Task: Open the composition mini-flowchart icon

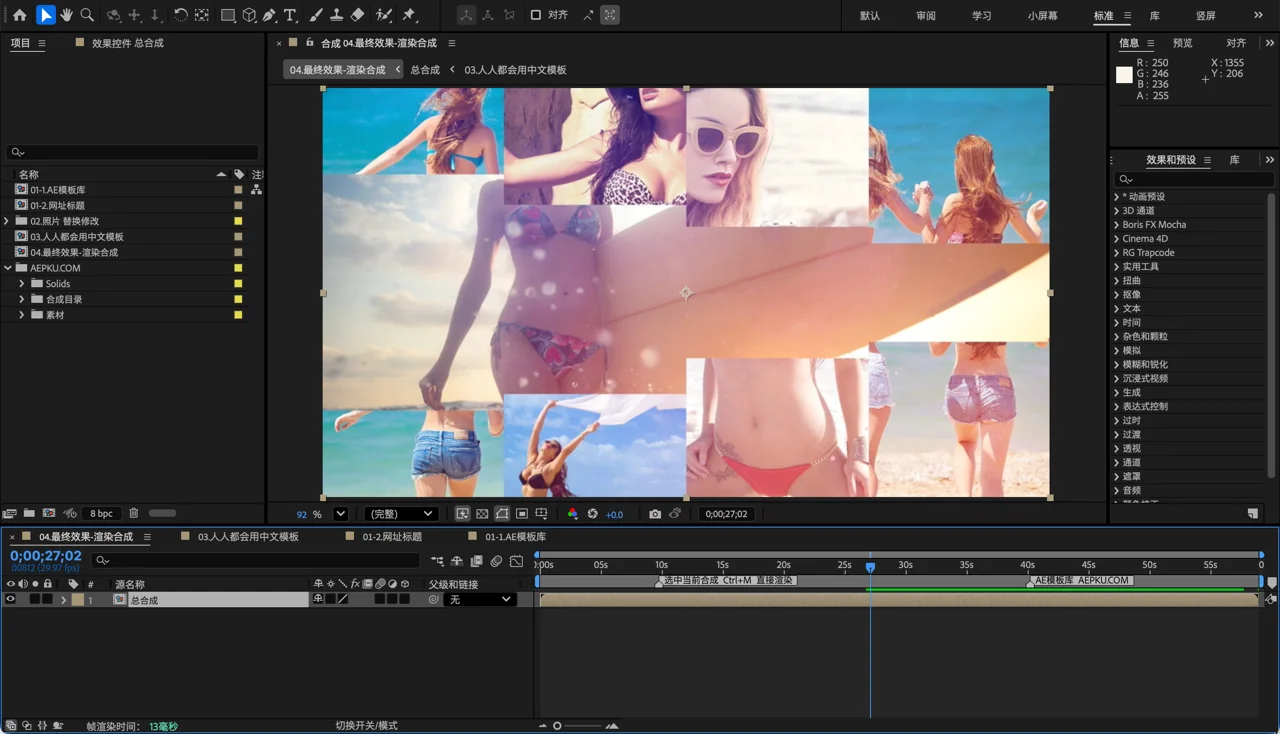Action: pos(437,561)
